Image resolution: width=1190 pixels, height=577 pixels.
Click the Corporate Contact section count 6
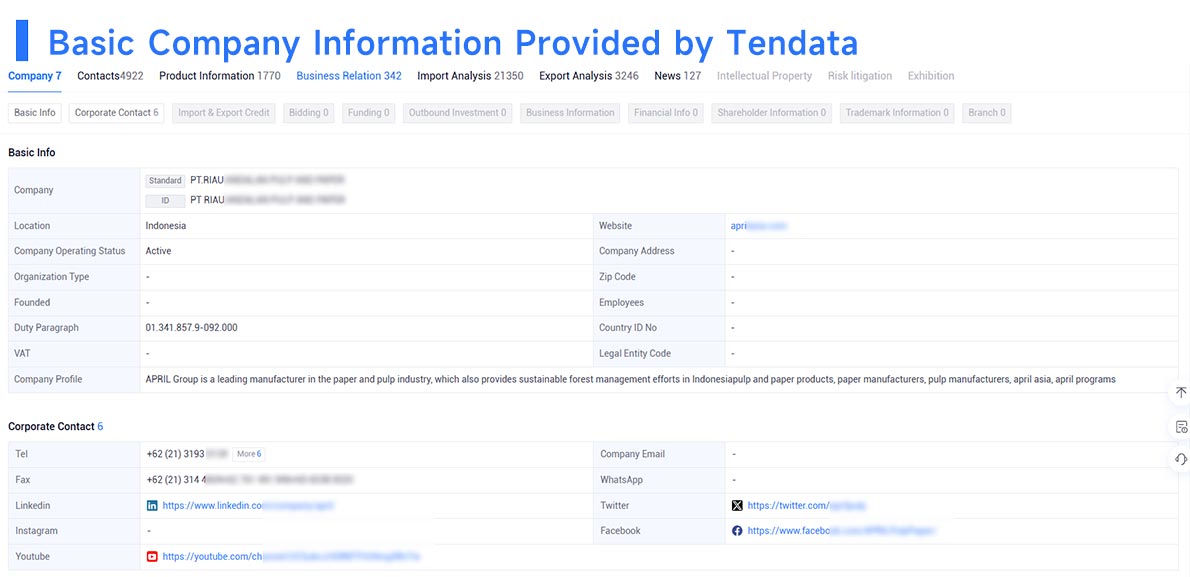(100, 427)
